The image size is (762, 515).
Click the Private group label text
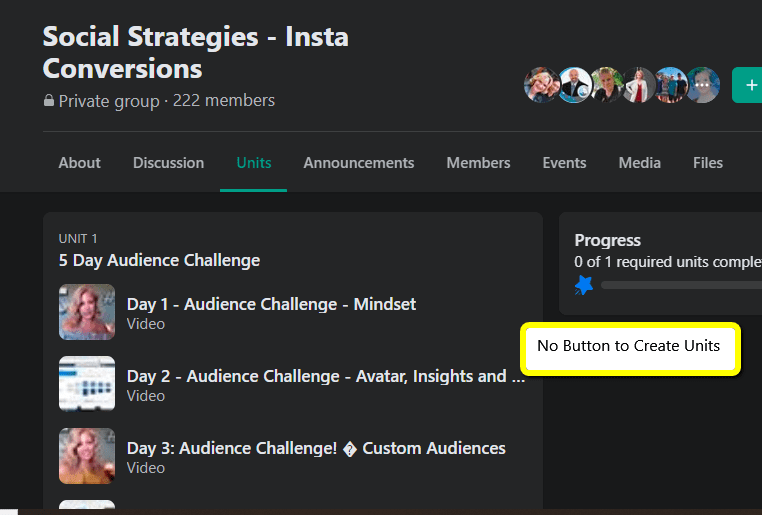click(109, 101)
